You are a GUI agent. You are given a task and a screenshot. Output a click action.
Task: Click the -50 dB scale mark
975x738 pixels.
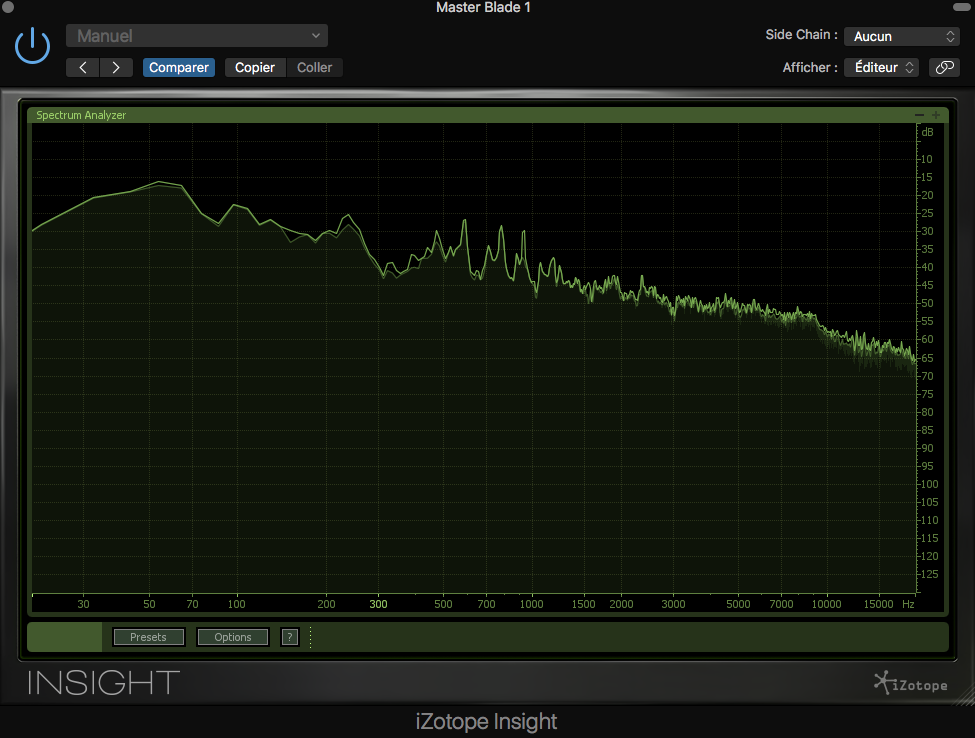927,303
